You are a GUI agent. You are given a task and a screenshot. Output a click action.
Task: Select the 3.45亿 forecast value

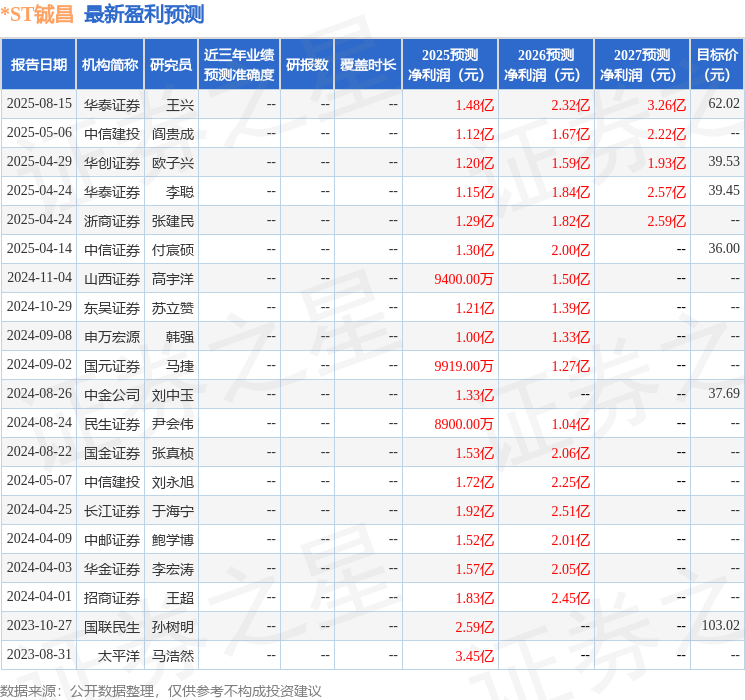pos(474,656)
